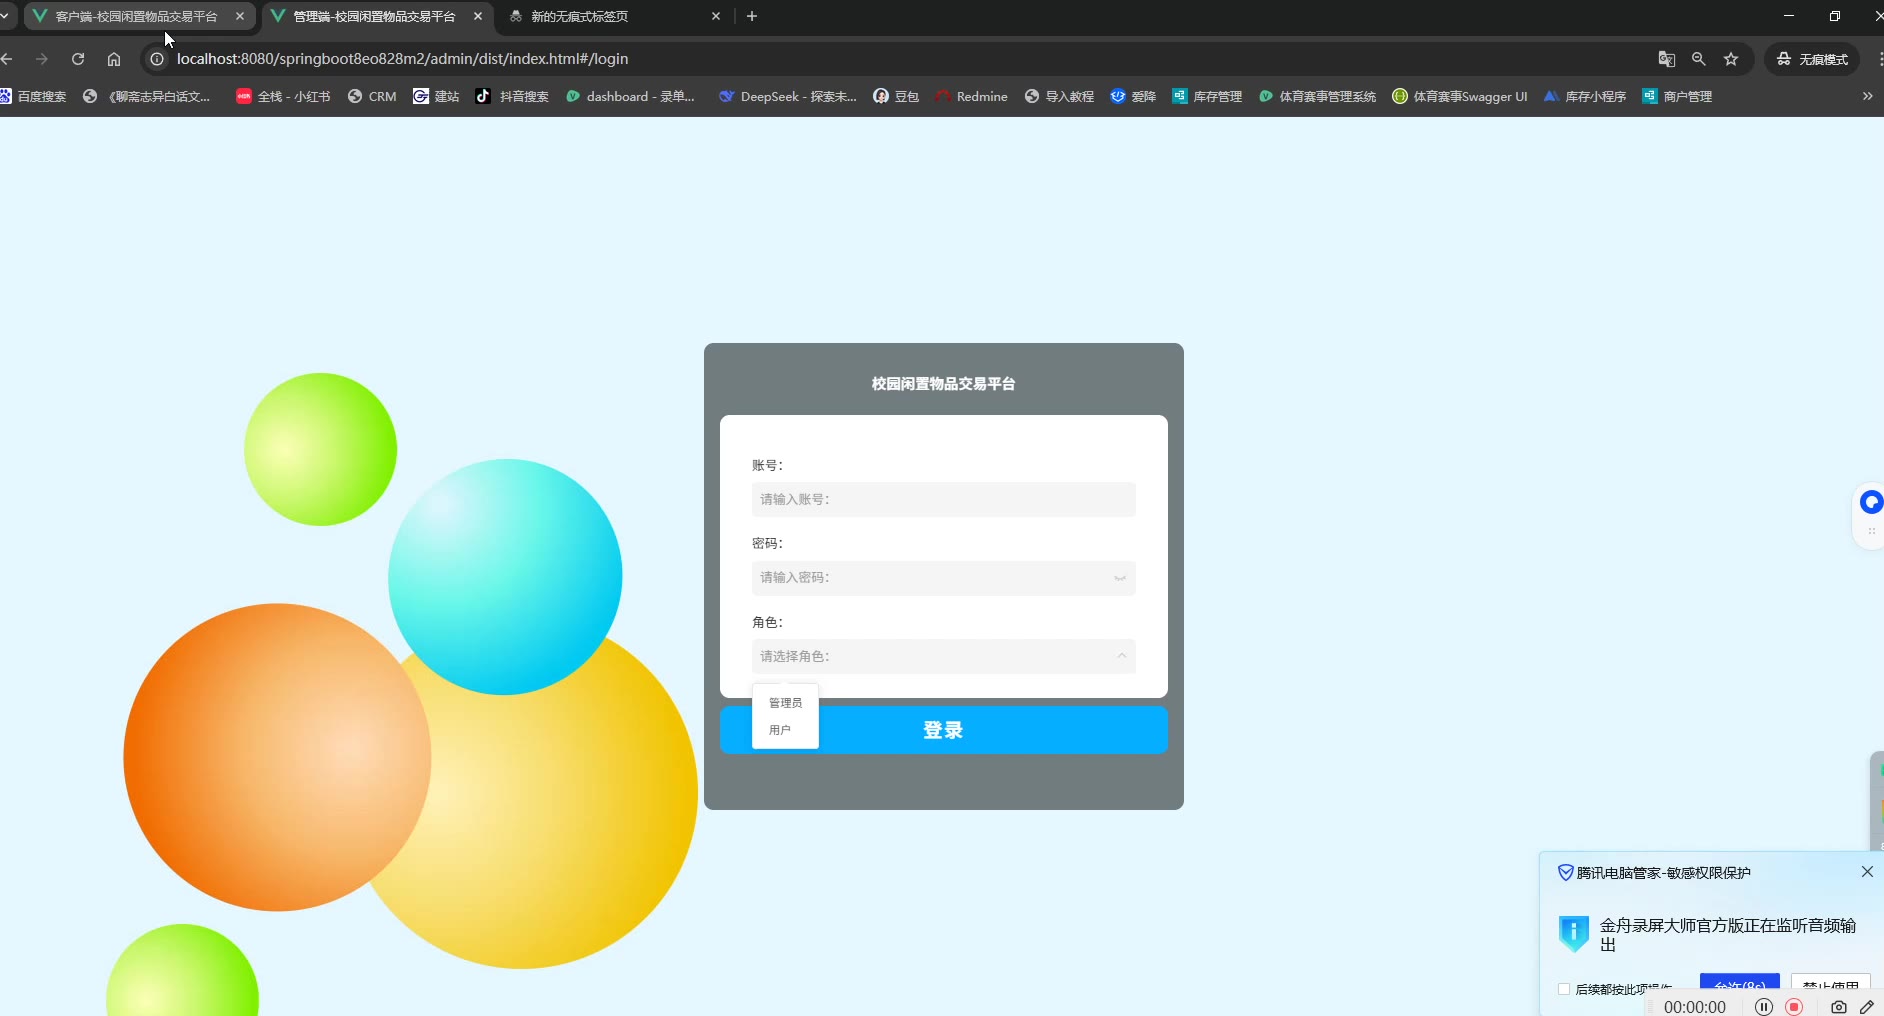Open the 商户管理 bookmark
This screenshot has height=1016, width=1884.
point(1677,96)
